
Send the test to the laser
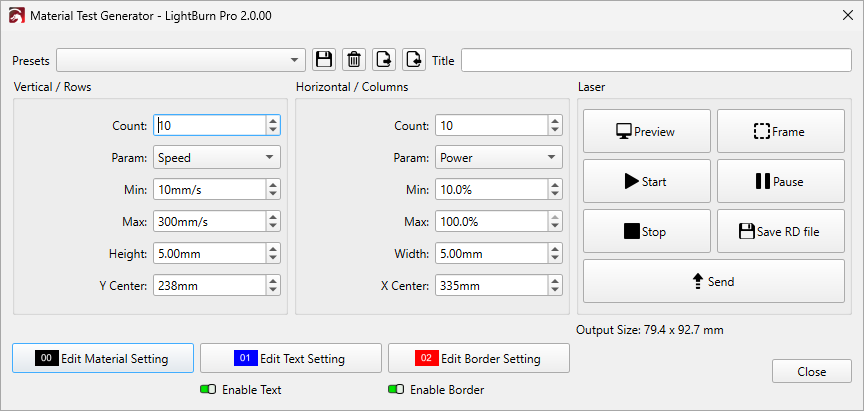712,281
